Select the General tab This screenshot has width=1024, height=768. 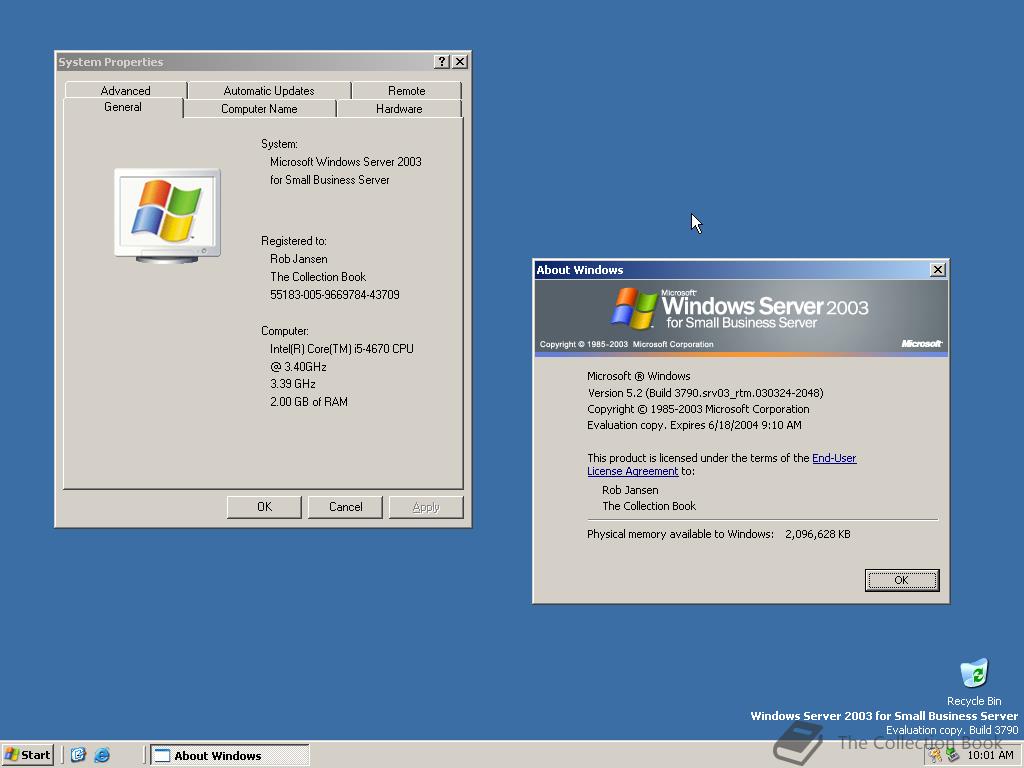123,107
